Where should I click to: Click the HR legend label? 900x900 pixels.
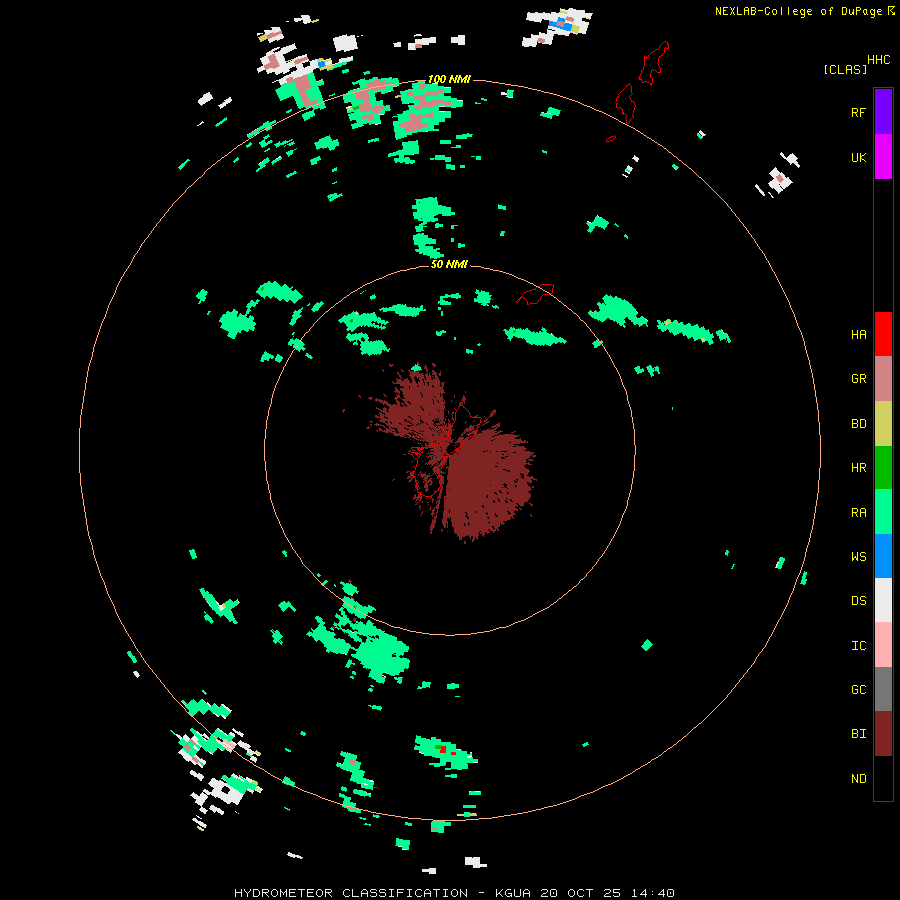[858, 468]
